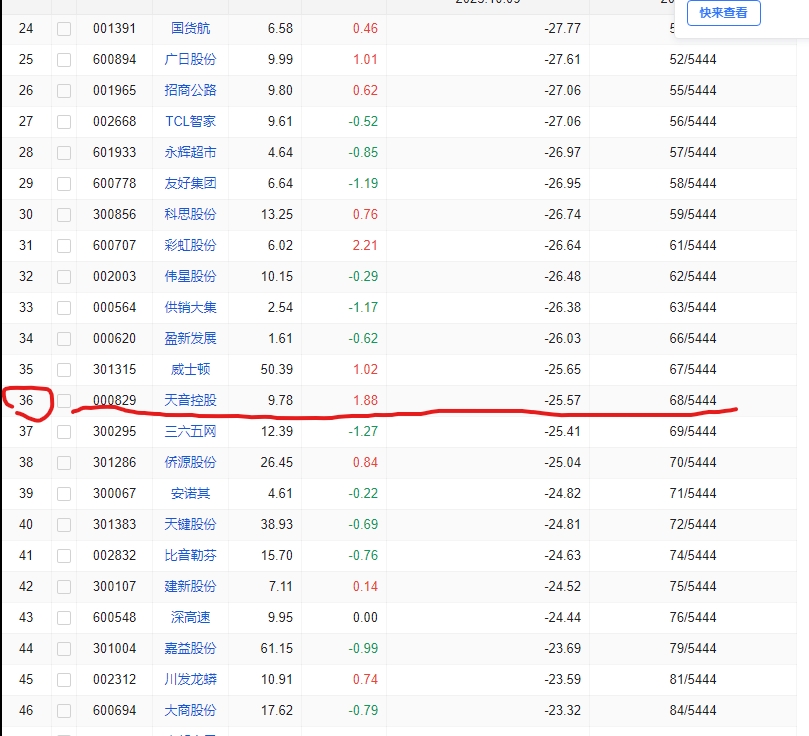Click stock code 000829
Viewport: 809px width, 736px height.
115,400
